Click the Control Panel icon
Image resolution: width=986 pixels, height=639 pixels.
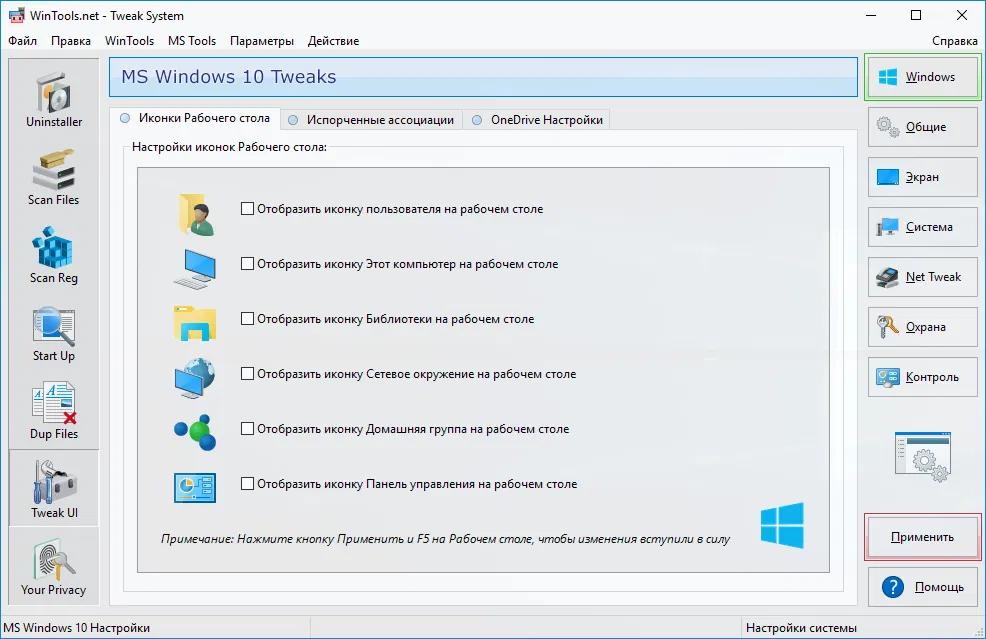pos(195,488)
